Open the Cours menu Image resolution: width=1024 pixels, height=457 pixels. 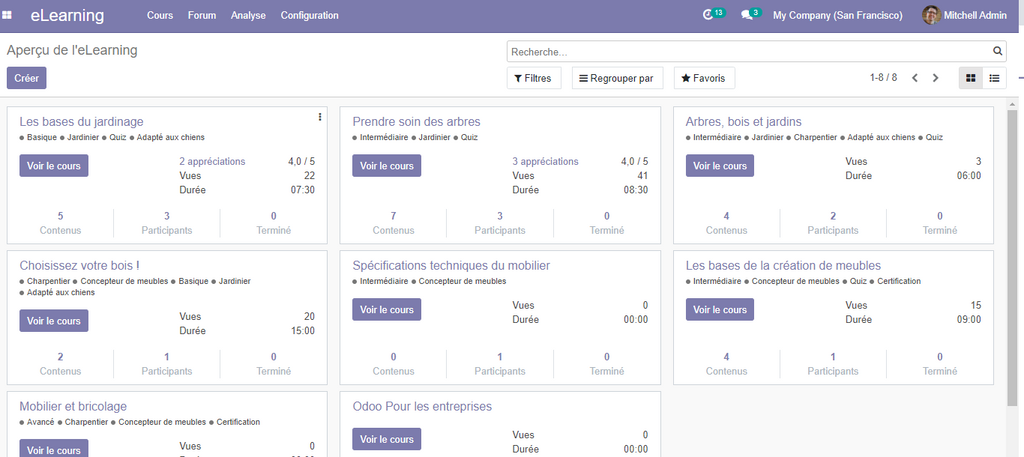point(159,15)
